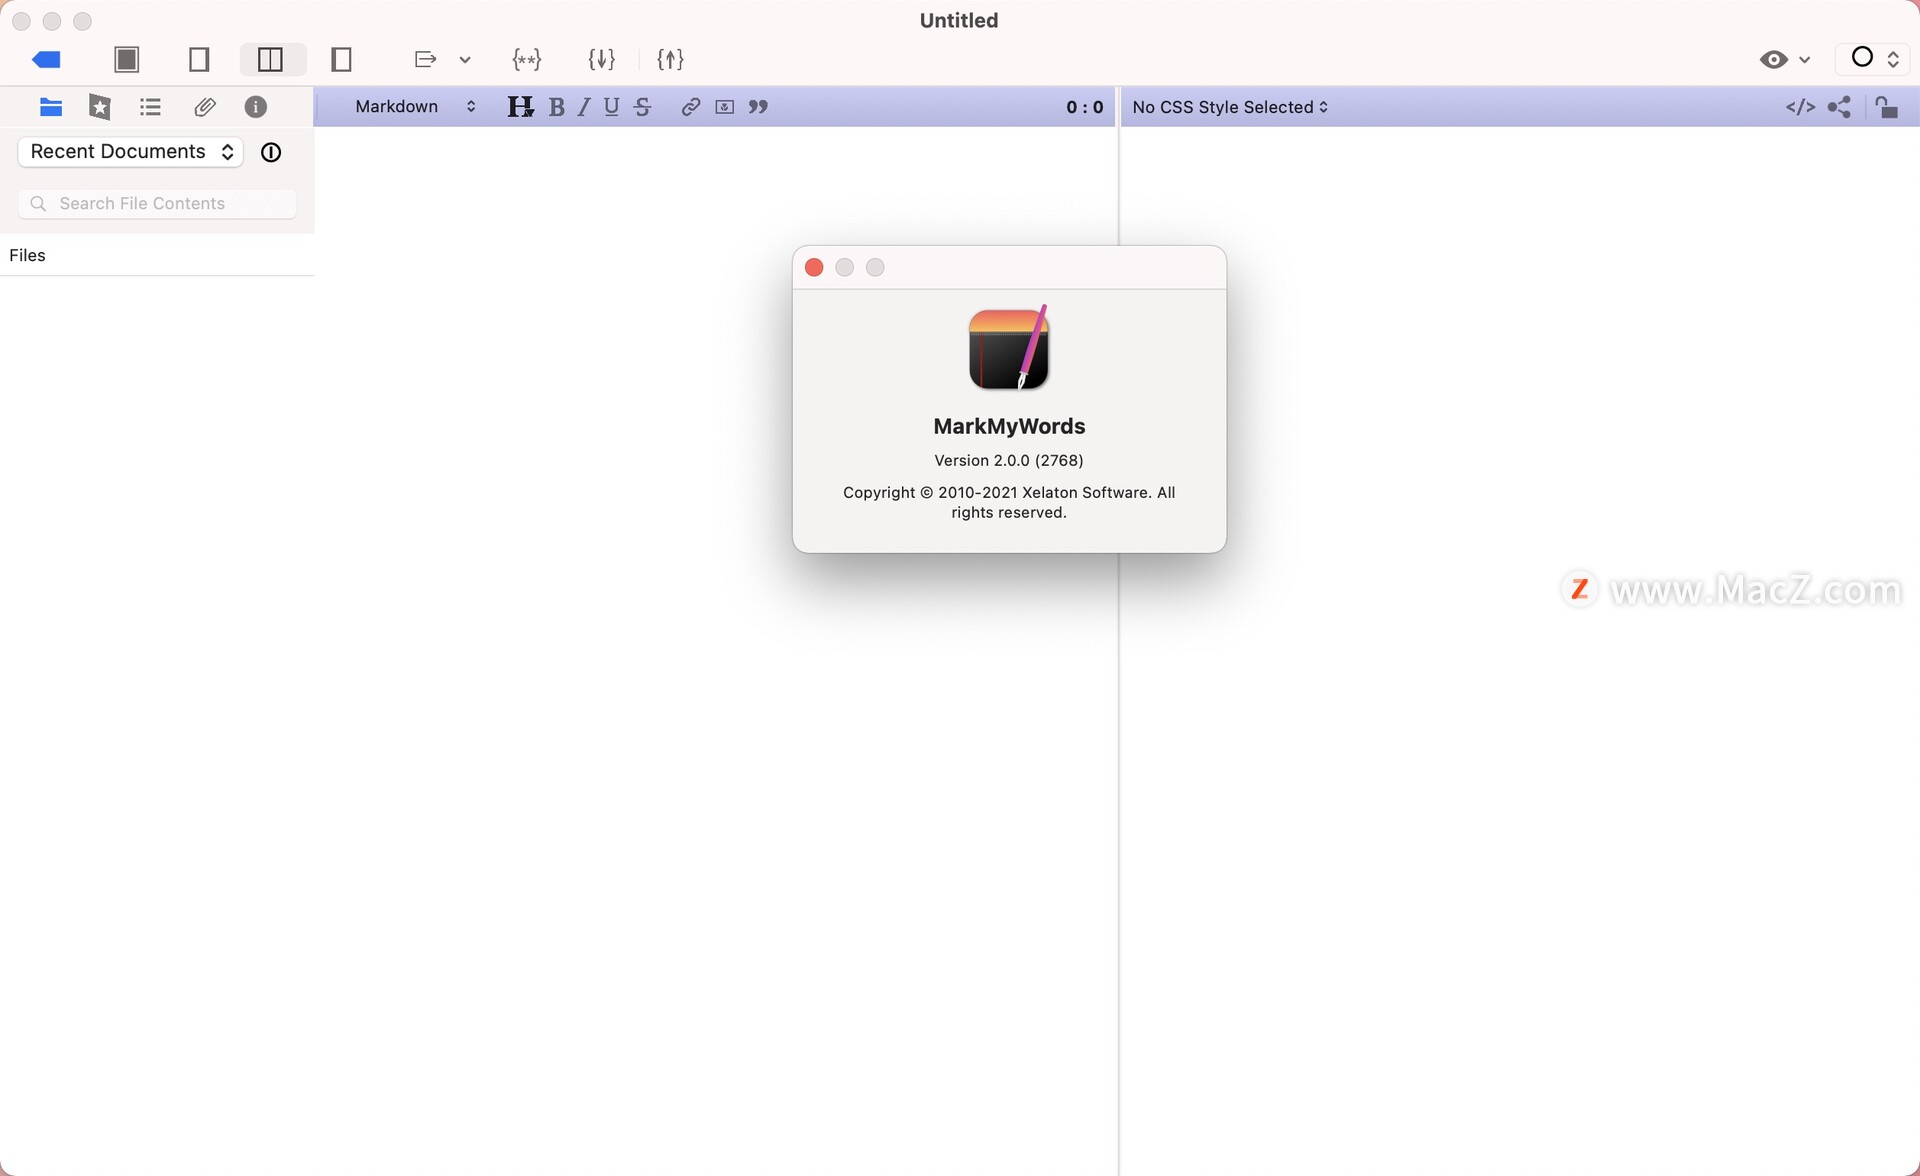Click the Version 2.0.0 (2768) text
This screenshot has width=1920, height=1176.
(1009, 460)
